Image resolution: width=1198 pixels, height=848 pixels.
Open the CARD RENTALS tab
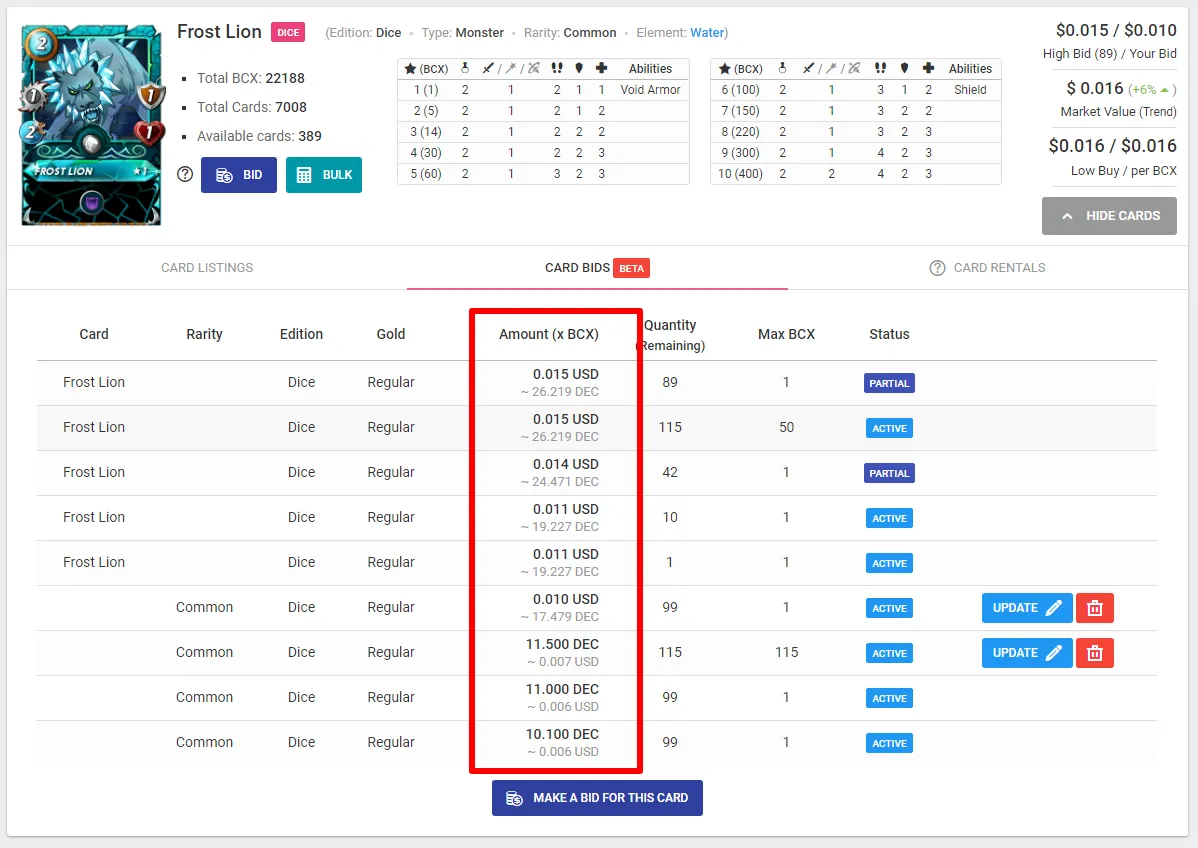click(x=999, y=267)
